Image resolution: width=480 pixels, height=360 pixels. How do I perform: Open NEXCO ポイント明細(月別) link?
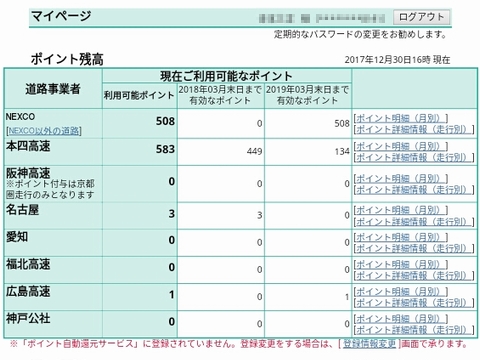click(x=401, y=118)
